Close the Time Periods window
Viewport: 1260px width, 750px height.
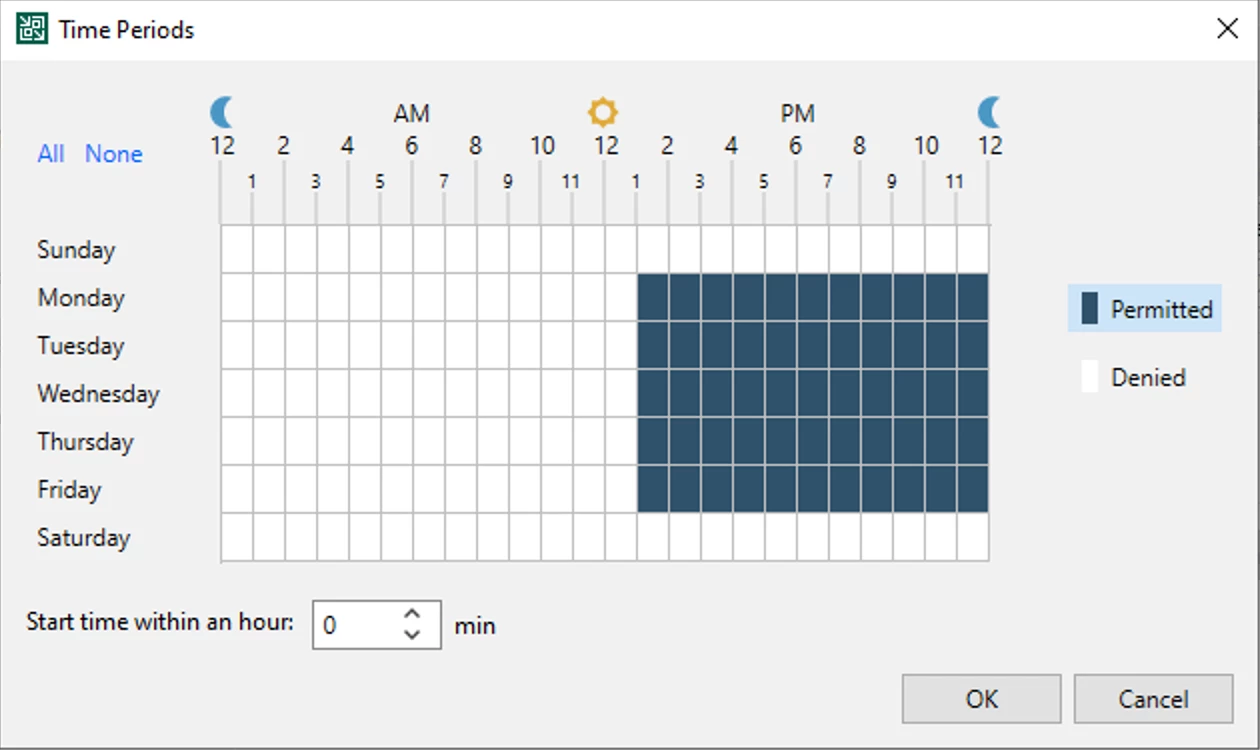1227,29
